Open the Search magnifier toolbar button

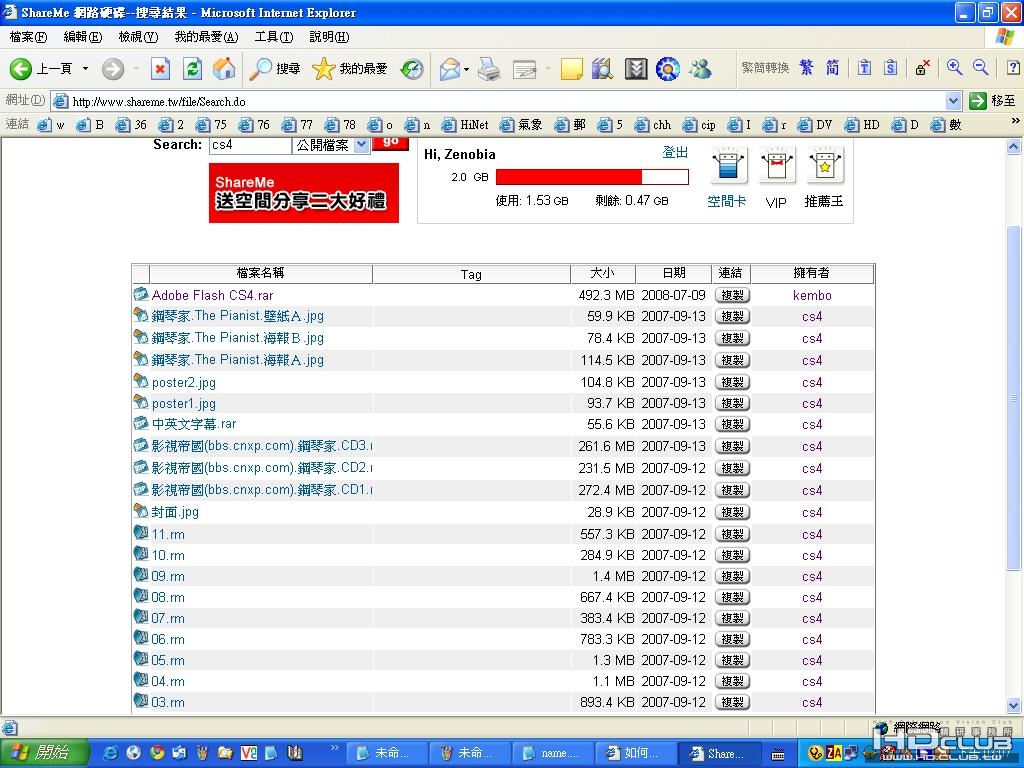point(274,69)
